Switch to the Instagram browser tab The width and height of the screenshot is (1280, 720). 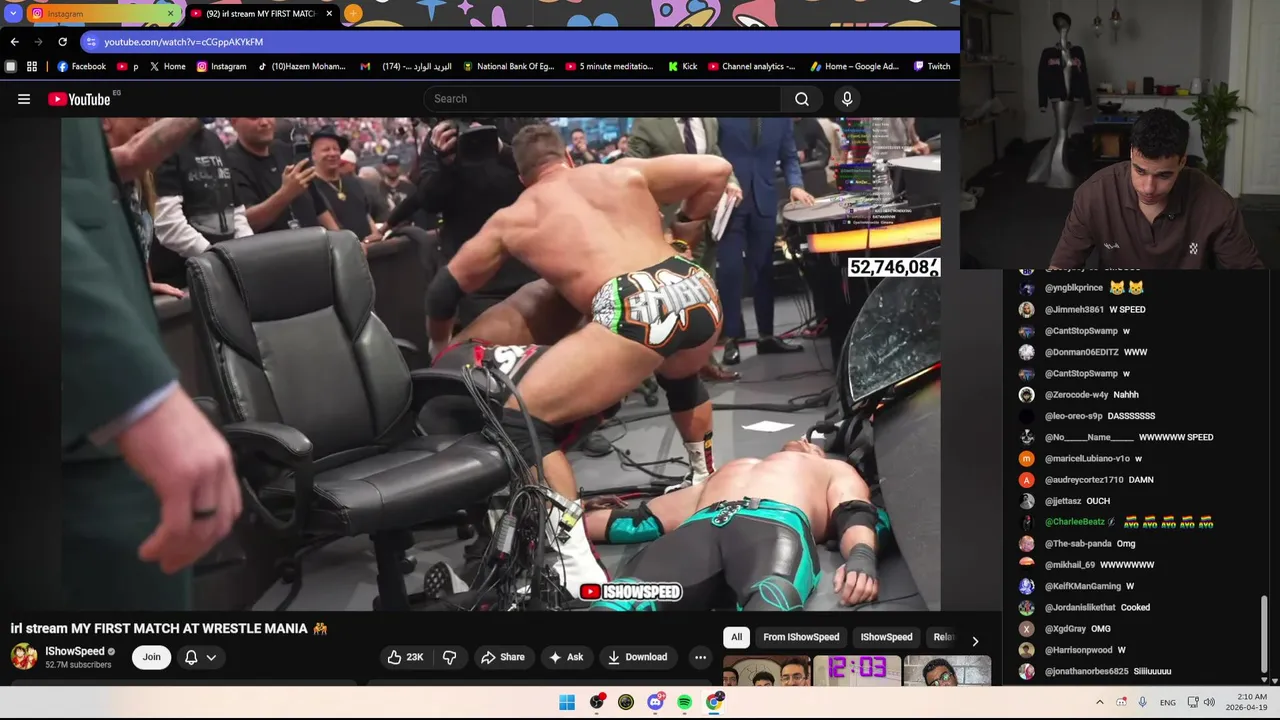[103, 14]
